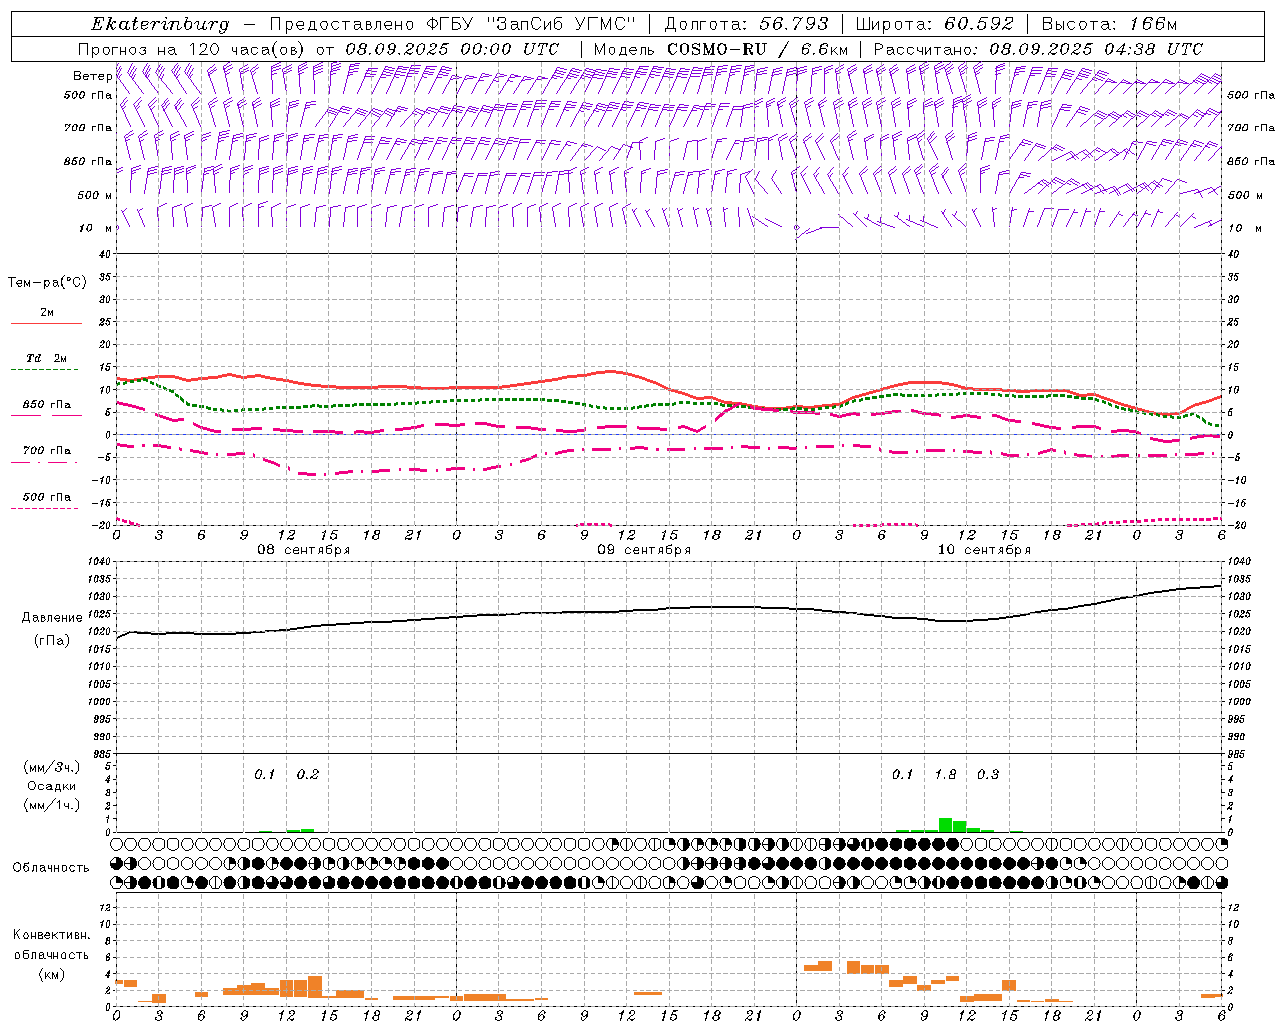Viewport: 1280px width, 1024px height.
Task: Click the Ekaterinburg station title
Action: click(x=160, y=24)
